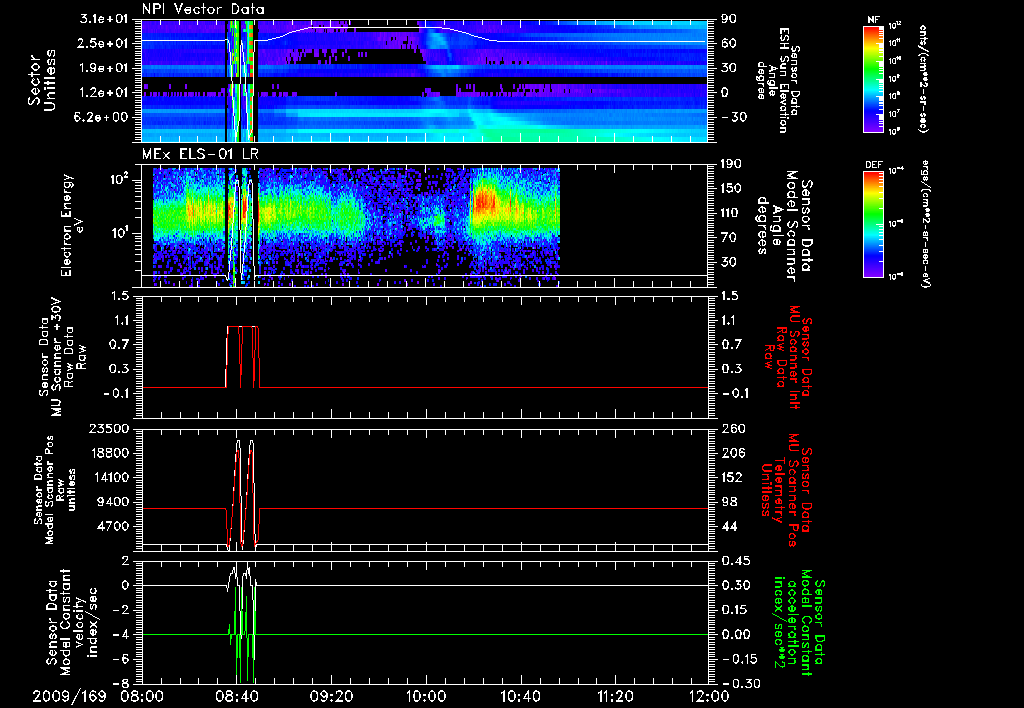The height and width of the screenshot is (708, 1024).
Task: Click the 11:20 time tick label
Action: click(x=615, y=696)
